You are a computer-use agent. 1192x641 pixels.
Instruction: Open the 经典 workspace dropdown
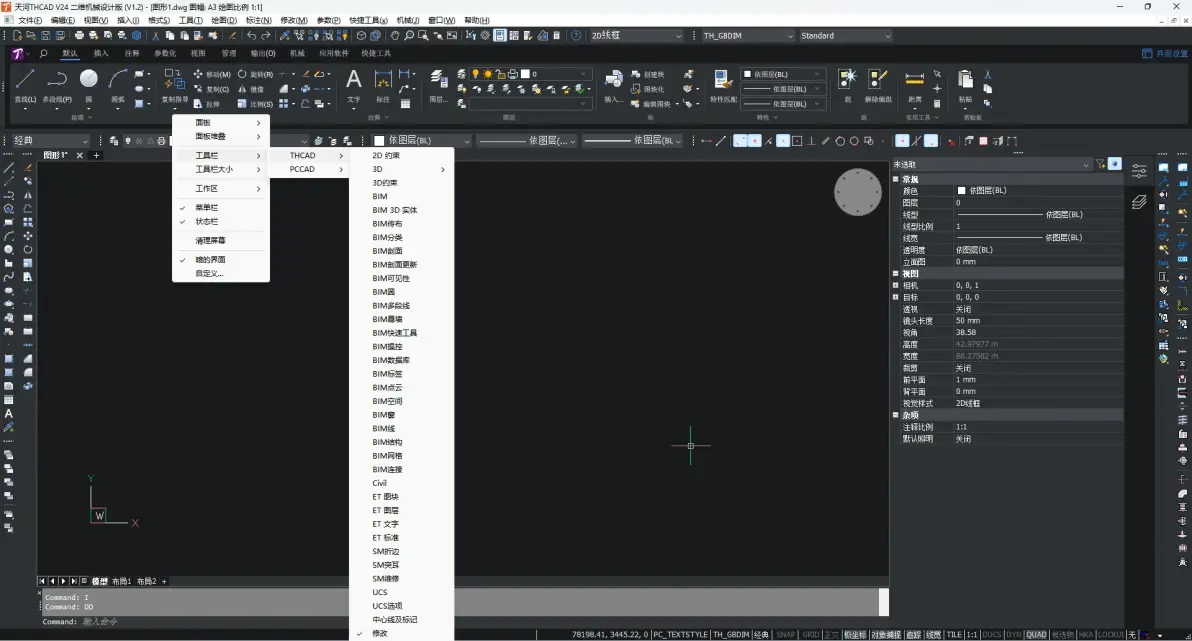pyautogui.click(x=51, y=141)
